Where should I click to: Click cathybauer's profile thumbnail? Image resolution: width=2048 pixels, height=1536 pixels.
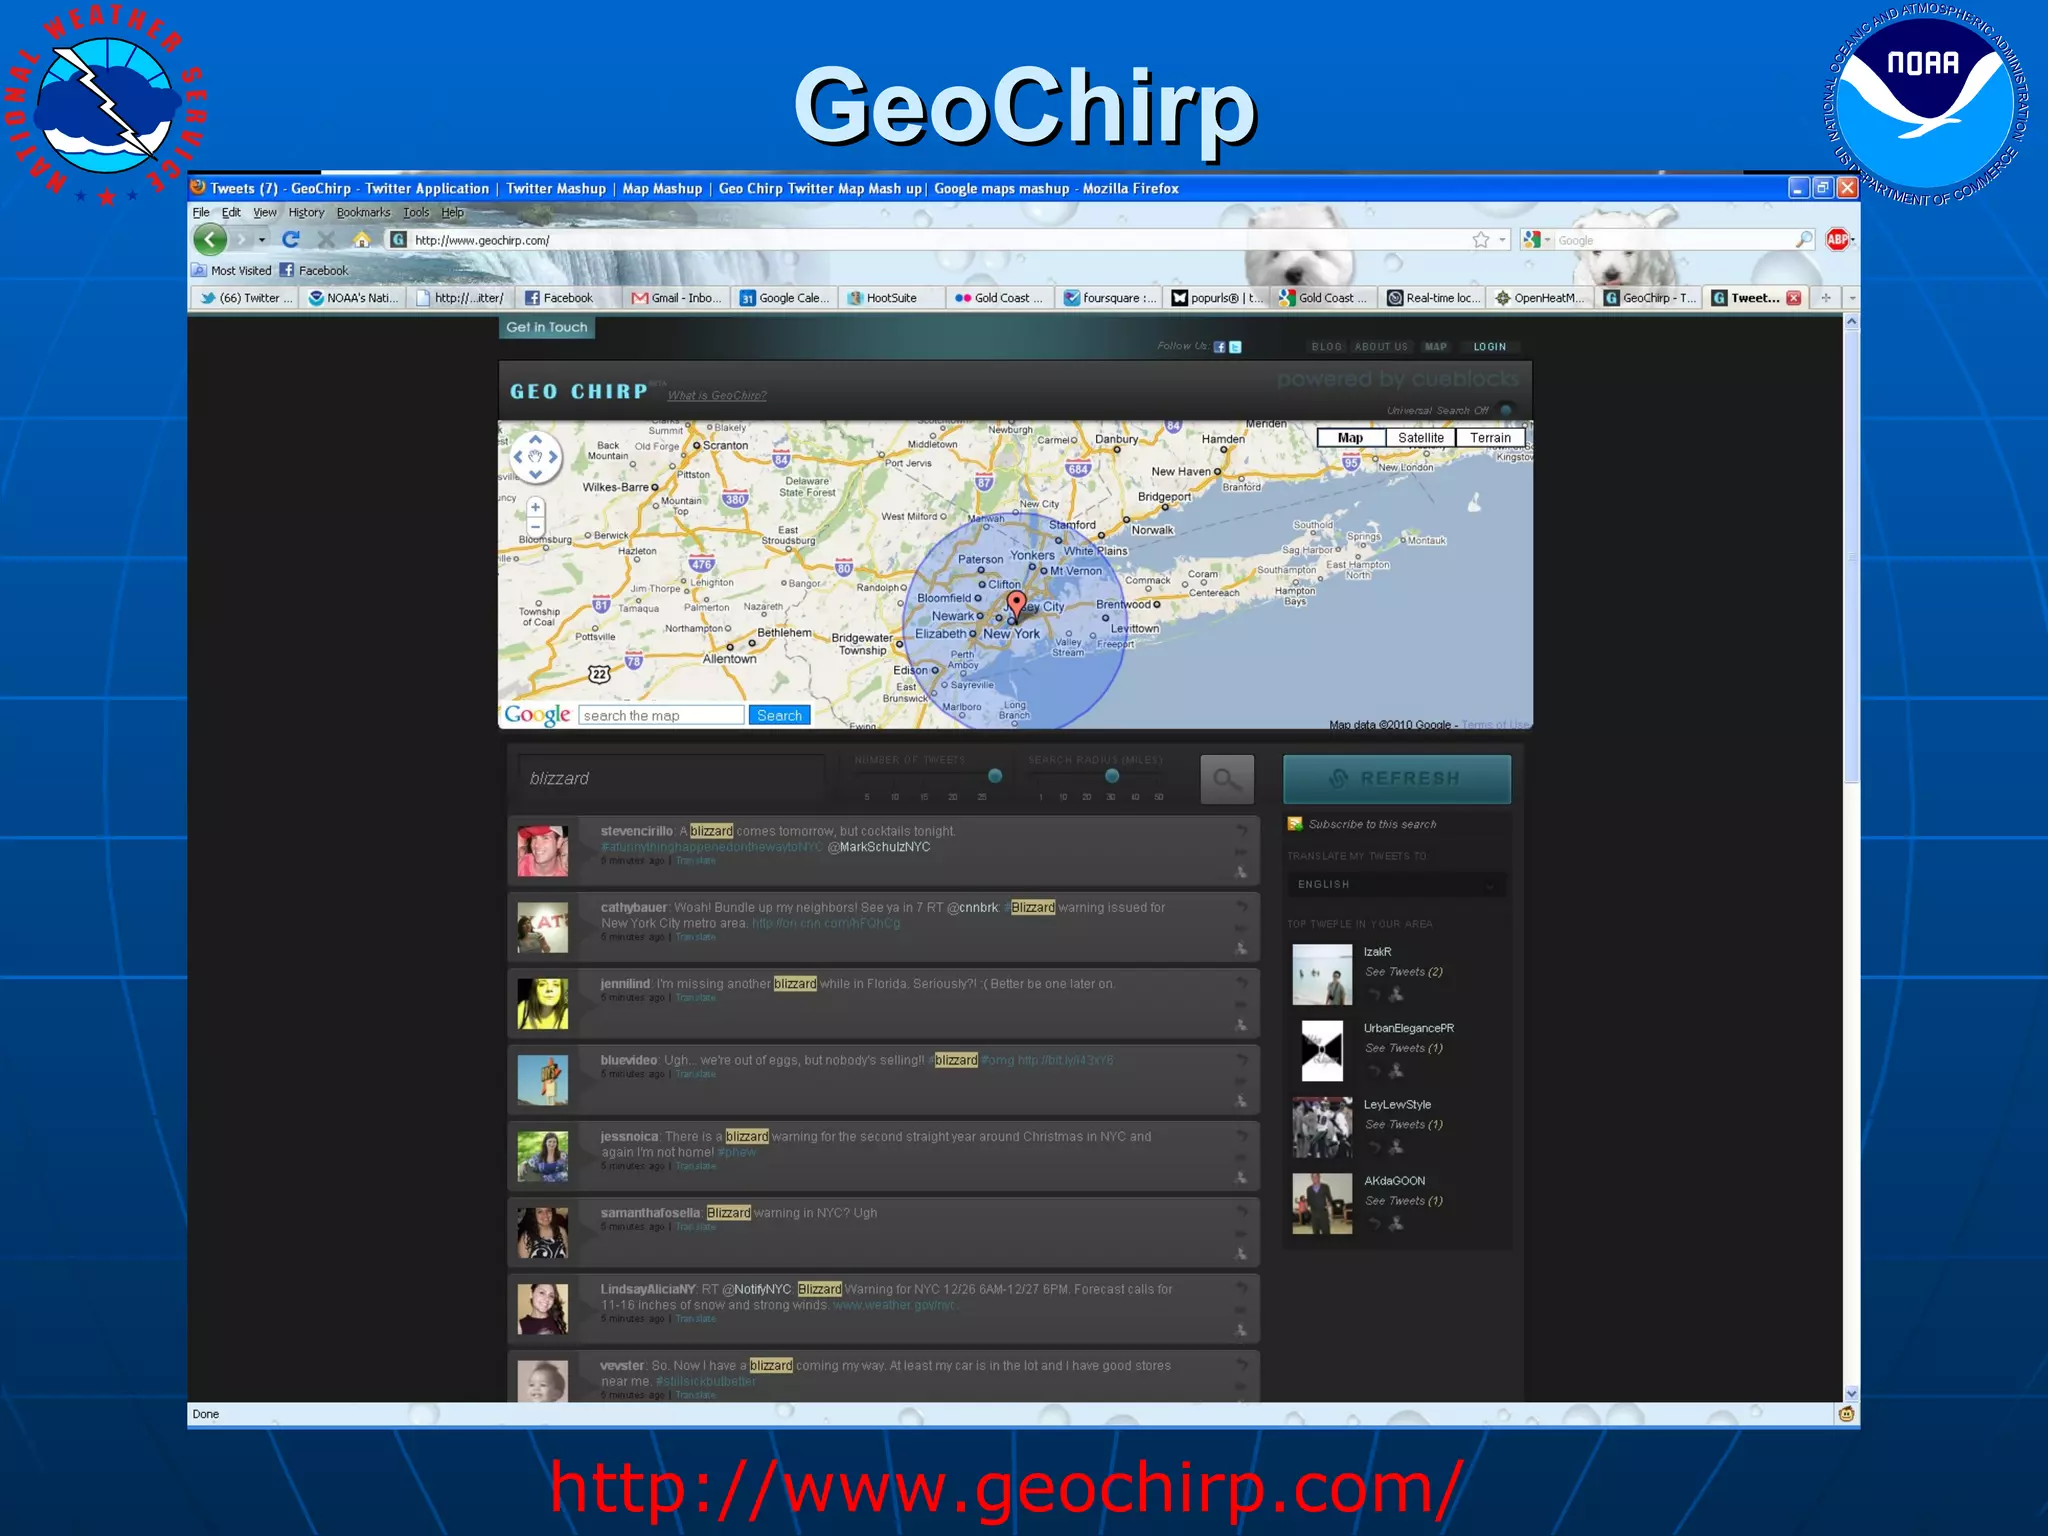pyautogui.click(x=542, y=927)
